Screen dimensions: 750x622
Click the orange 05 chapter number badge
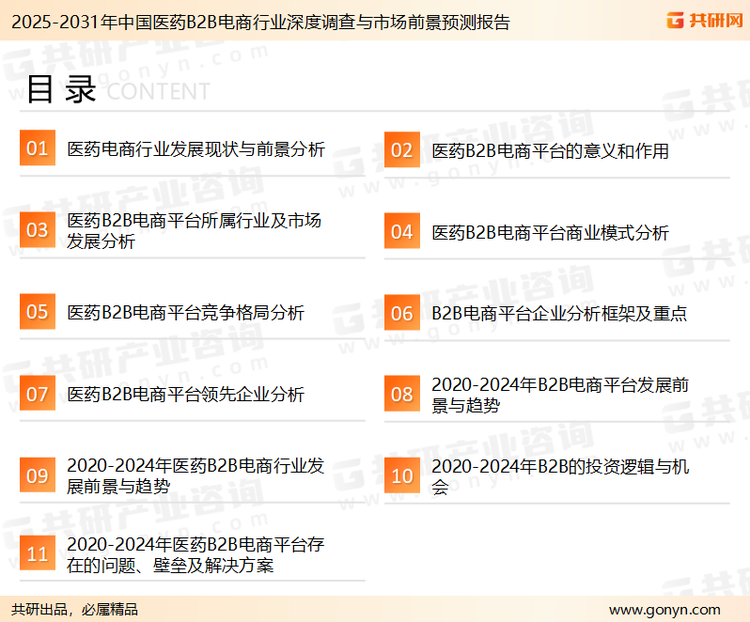click(x=37, y=311)
